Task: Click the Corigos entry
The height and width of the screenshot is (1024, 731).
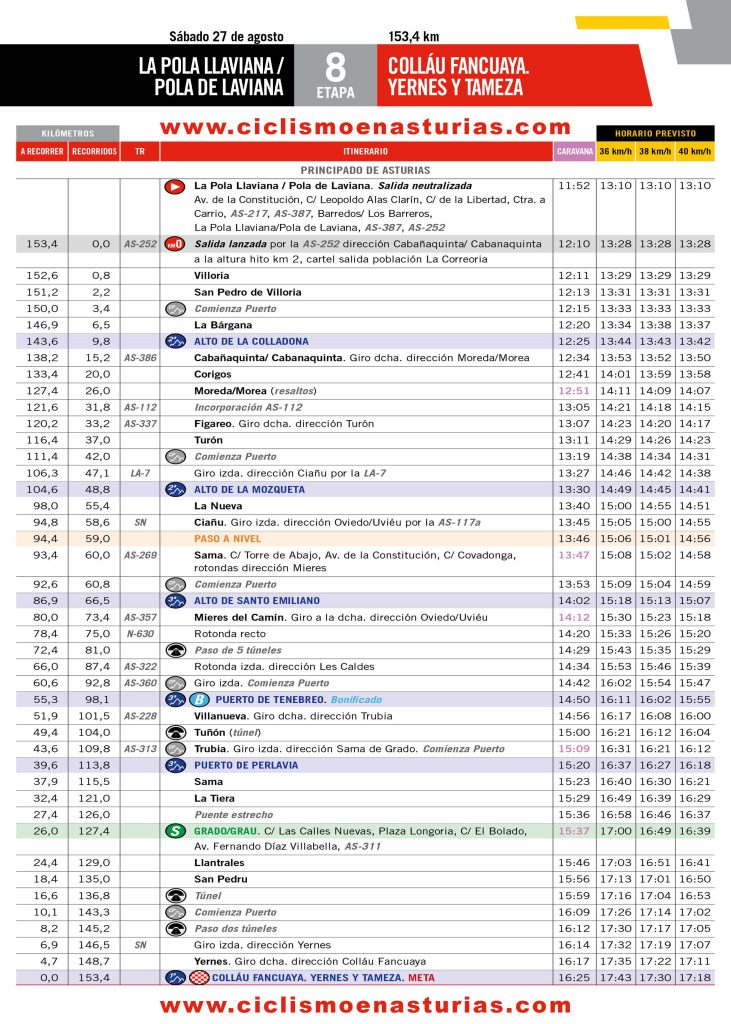Action: tap(212, 374)
